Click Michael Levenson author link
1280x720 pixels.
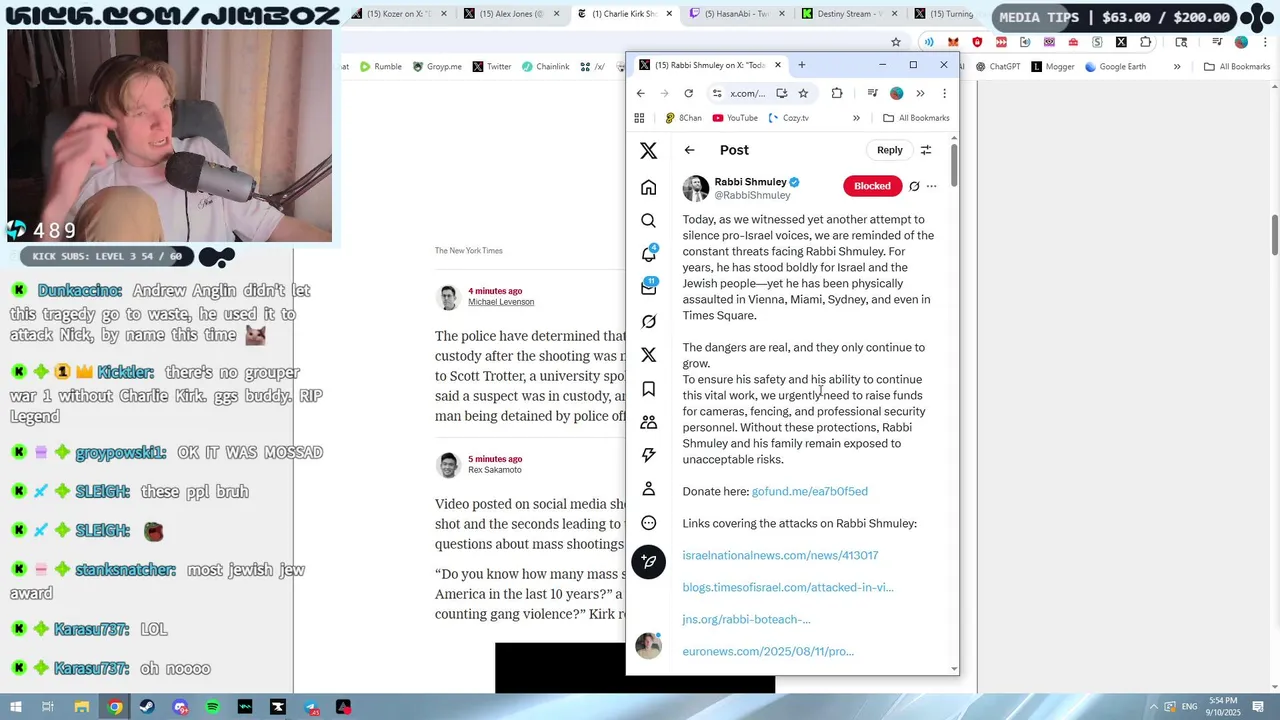(x=501, y=302)
